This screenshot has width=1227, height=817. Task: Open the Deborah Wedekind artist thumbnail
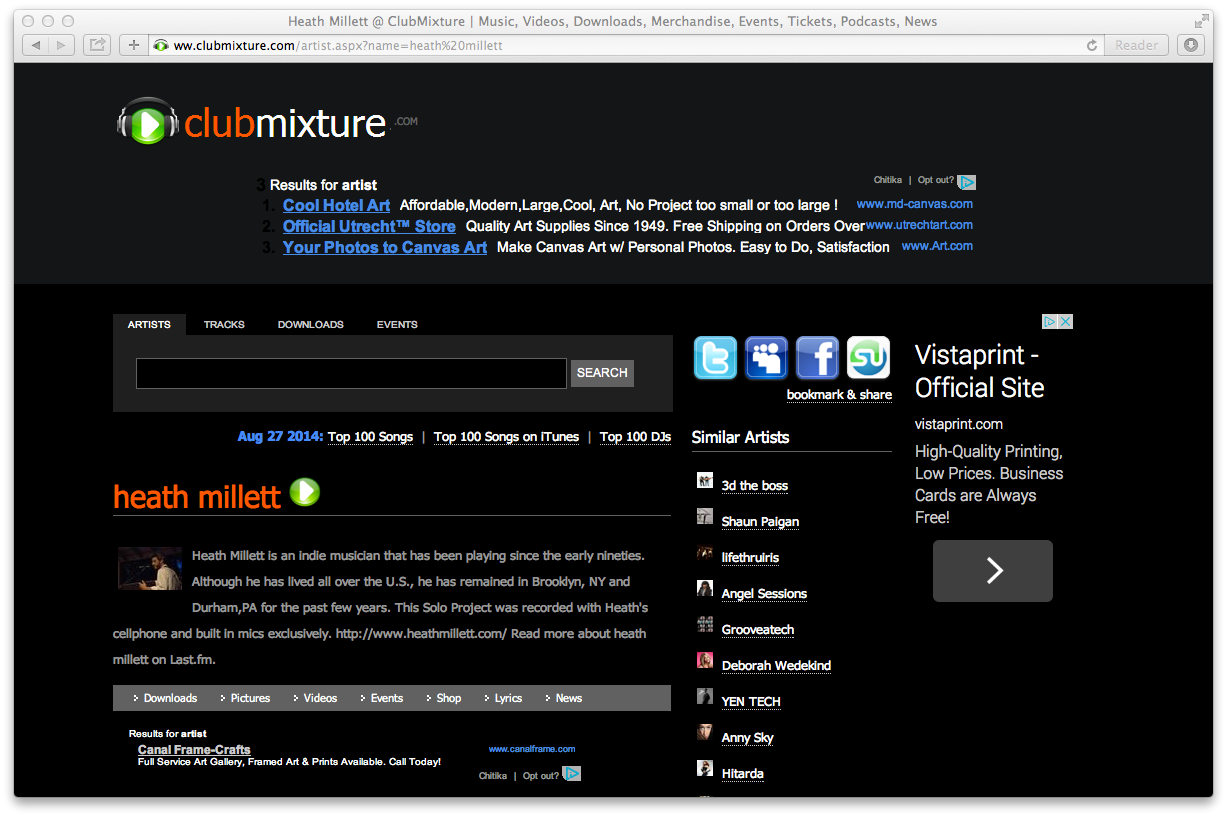click(705, 660)
